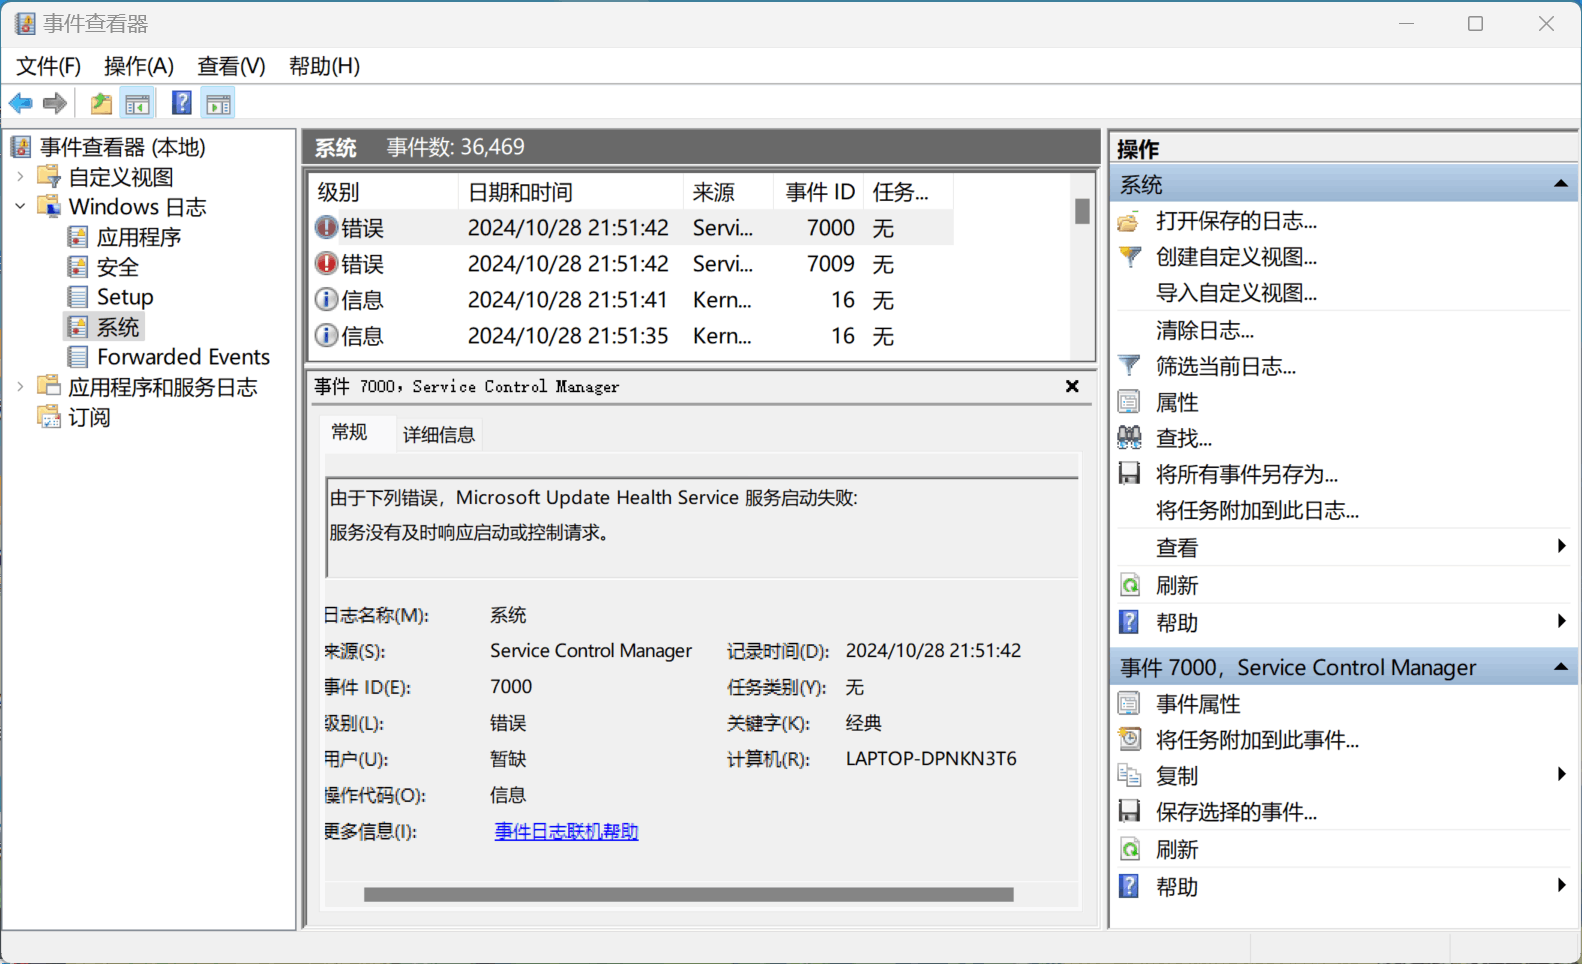1582x964 pixels.
Task: Select the error event with ID 7000
Action: pos(631,228)
